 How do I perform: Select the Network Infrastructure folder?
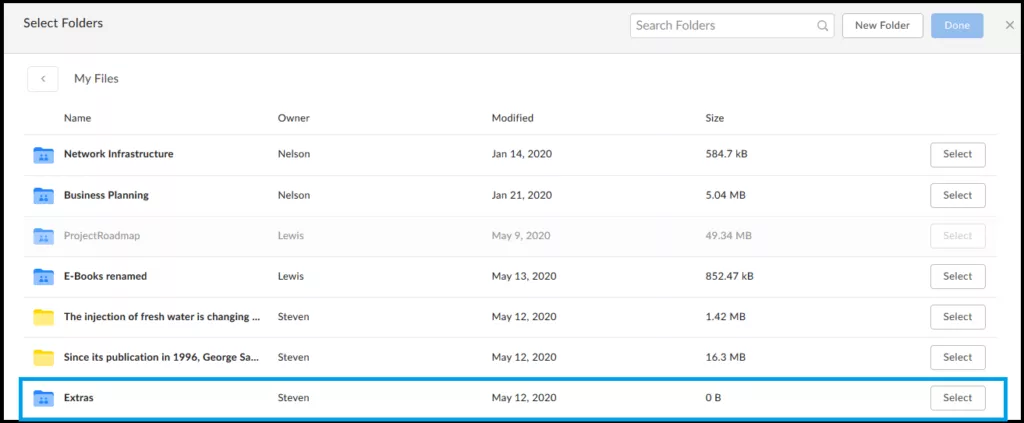click(x=957, y=155)
